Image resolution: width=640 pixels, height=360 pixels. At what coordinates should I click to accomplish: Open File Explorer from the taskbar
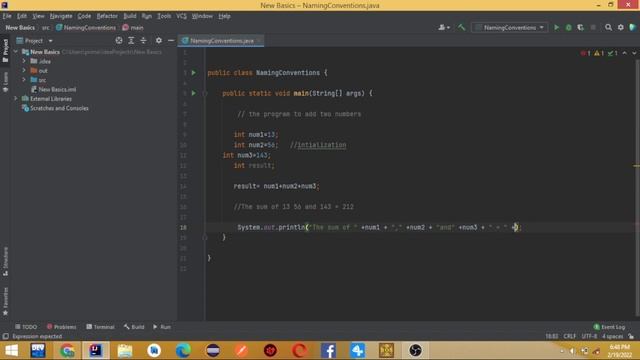coord(125,351)
